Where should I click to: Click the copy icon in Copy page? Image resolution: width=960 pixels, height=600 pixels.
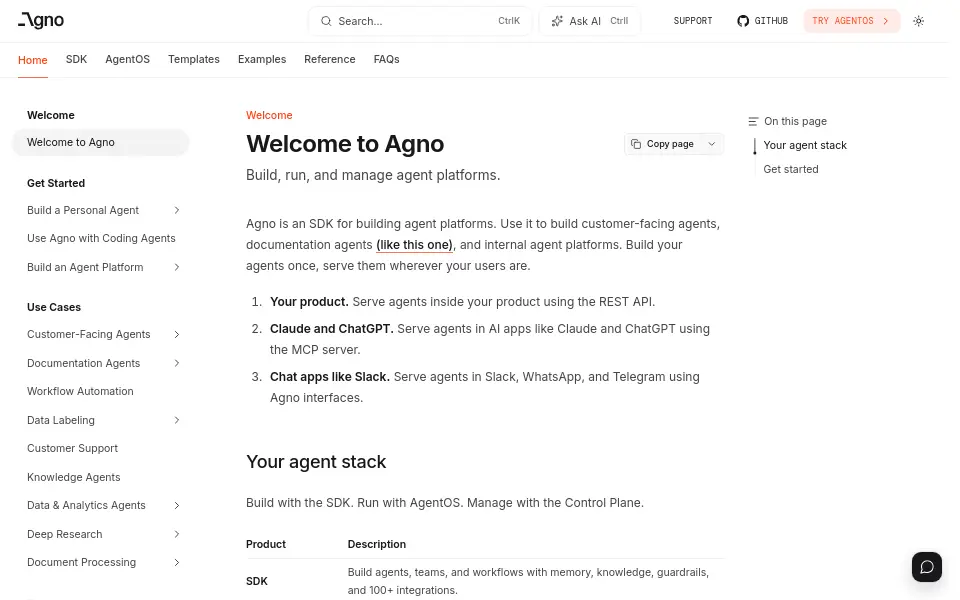(x=636, y=144)
